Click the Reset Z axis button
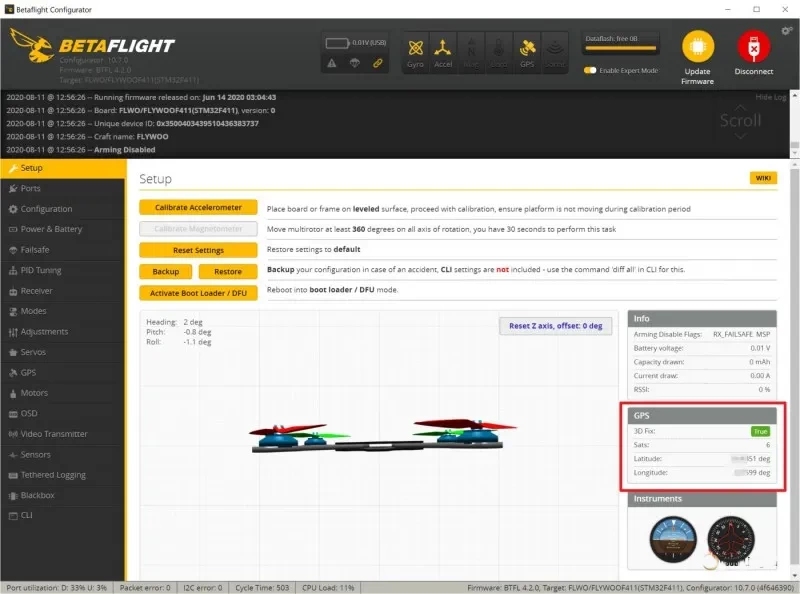The height and width of the screenshot is (594, 800). coord(556,326)
